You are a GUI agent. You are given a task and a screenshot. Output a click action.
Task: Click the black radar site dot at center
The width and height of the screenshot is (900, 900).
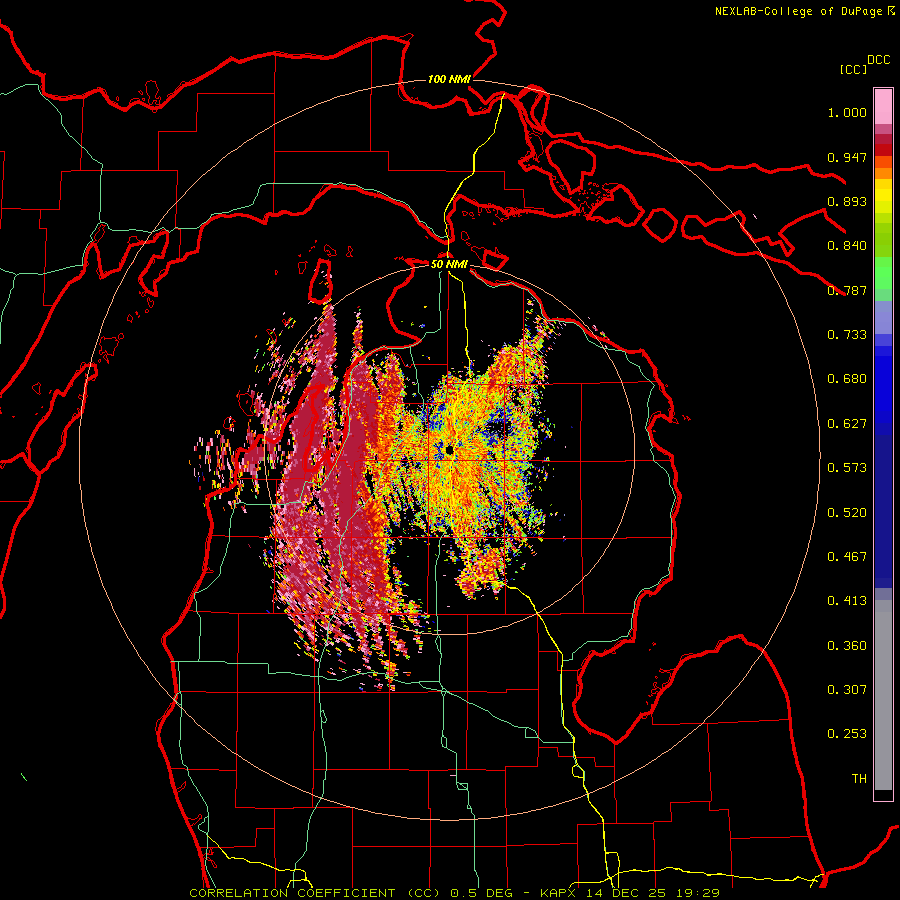tap(449, 450)
